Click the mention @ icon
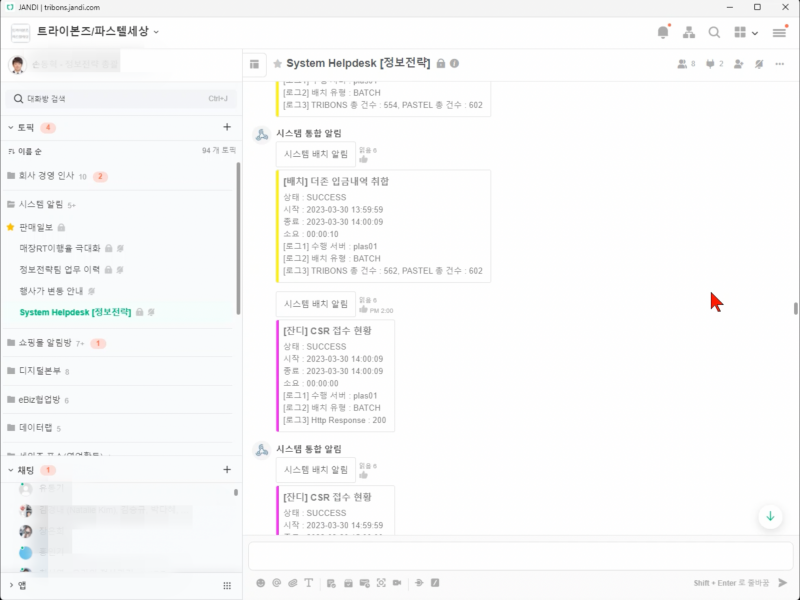The height and width of the screenshot is (600, 800). click(276, 582)
